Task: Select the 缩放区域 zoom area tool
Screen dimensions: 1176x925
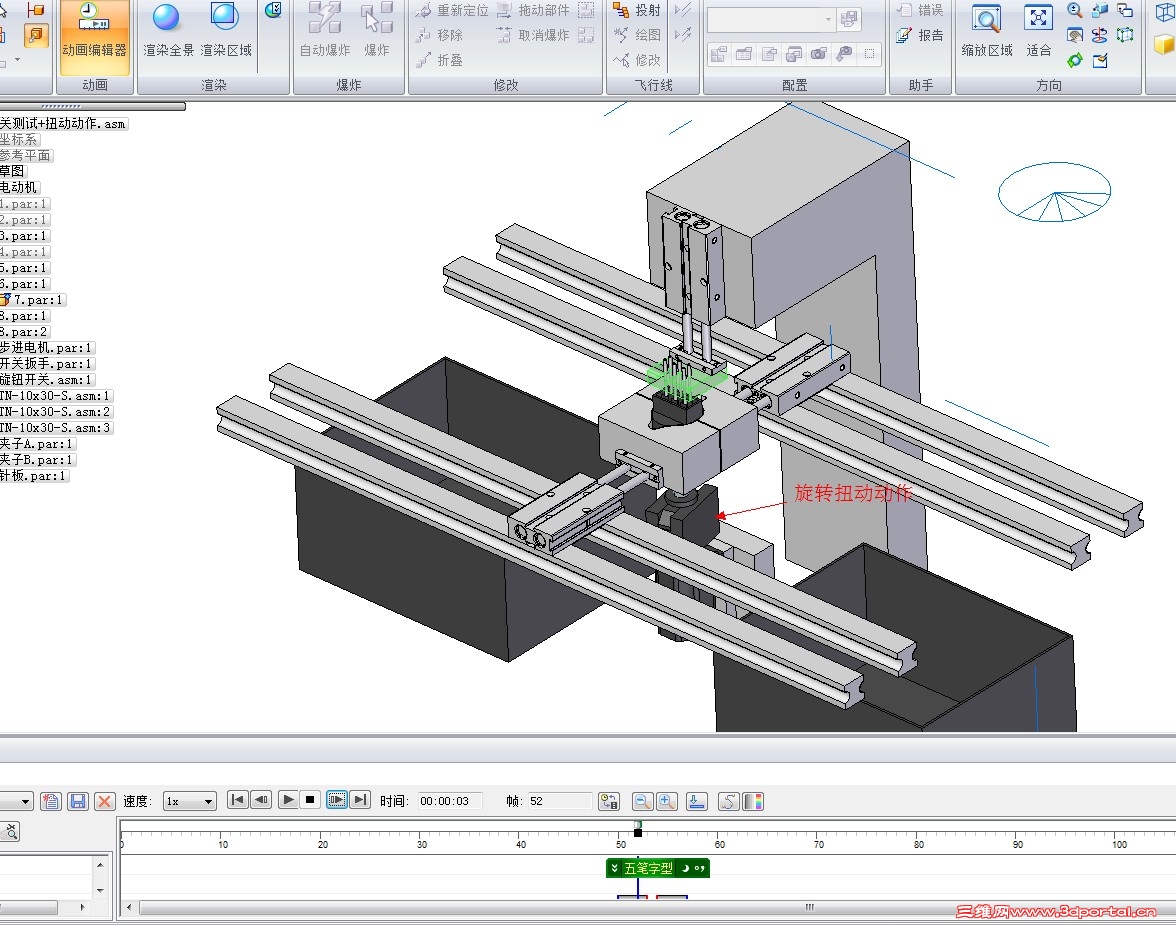Action: click(x=987, y=30)
